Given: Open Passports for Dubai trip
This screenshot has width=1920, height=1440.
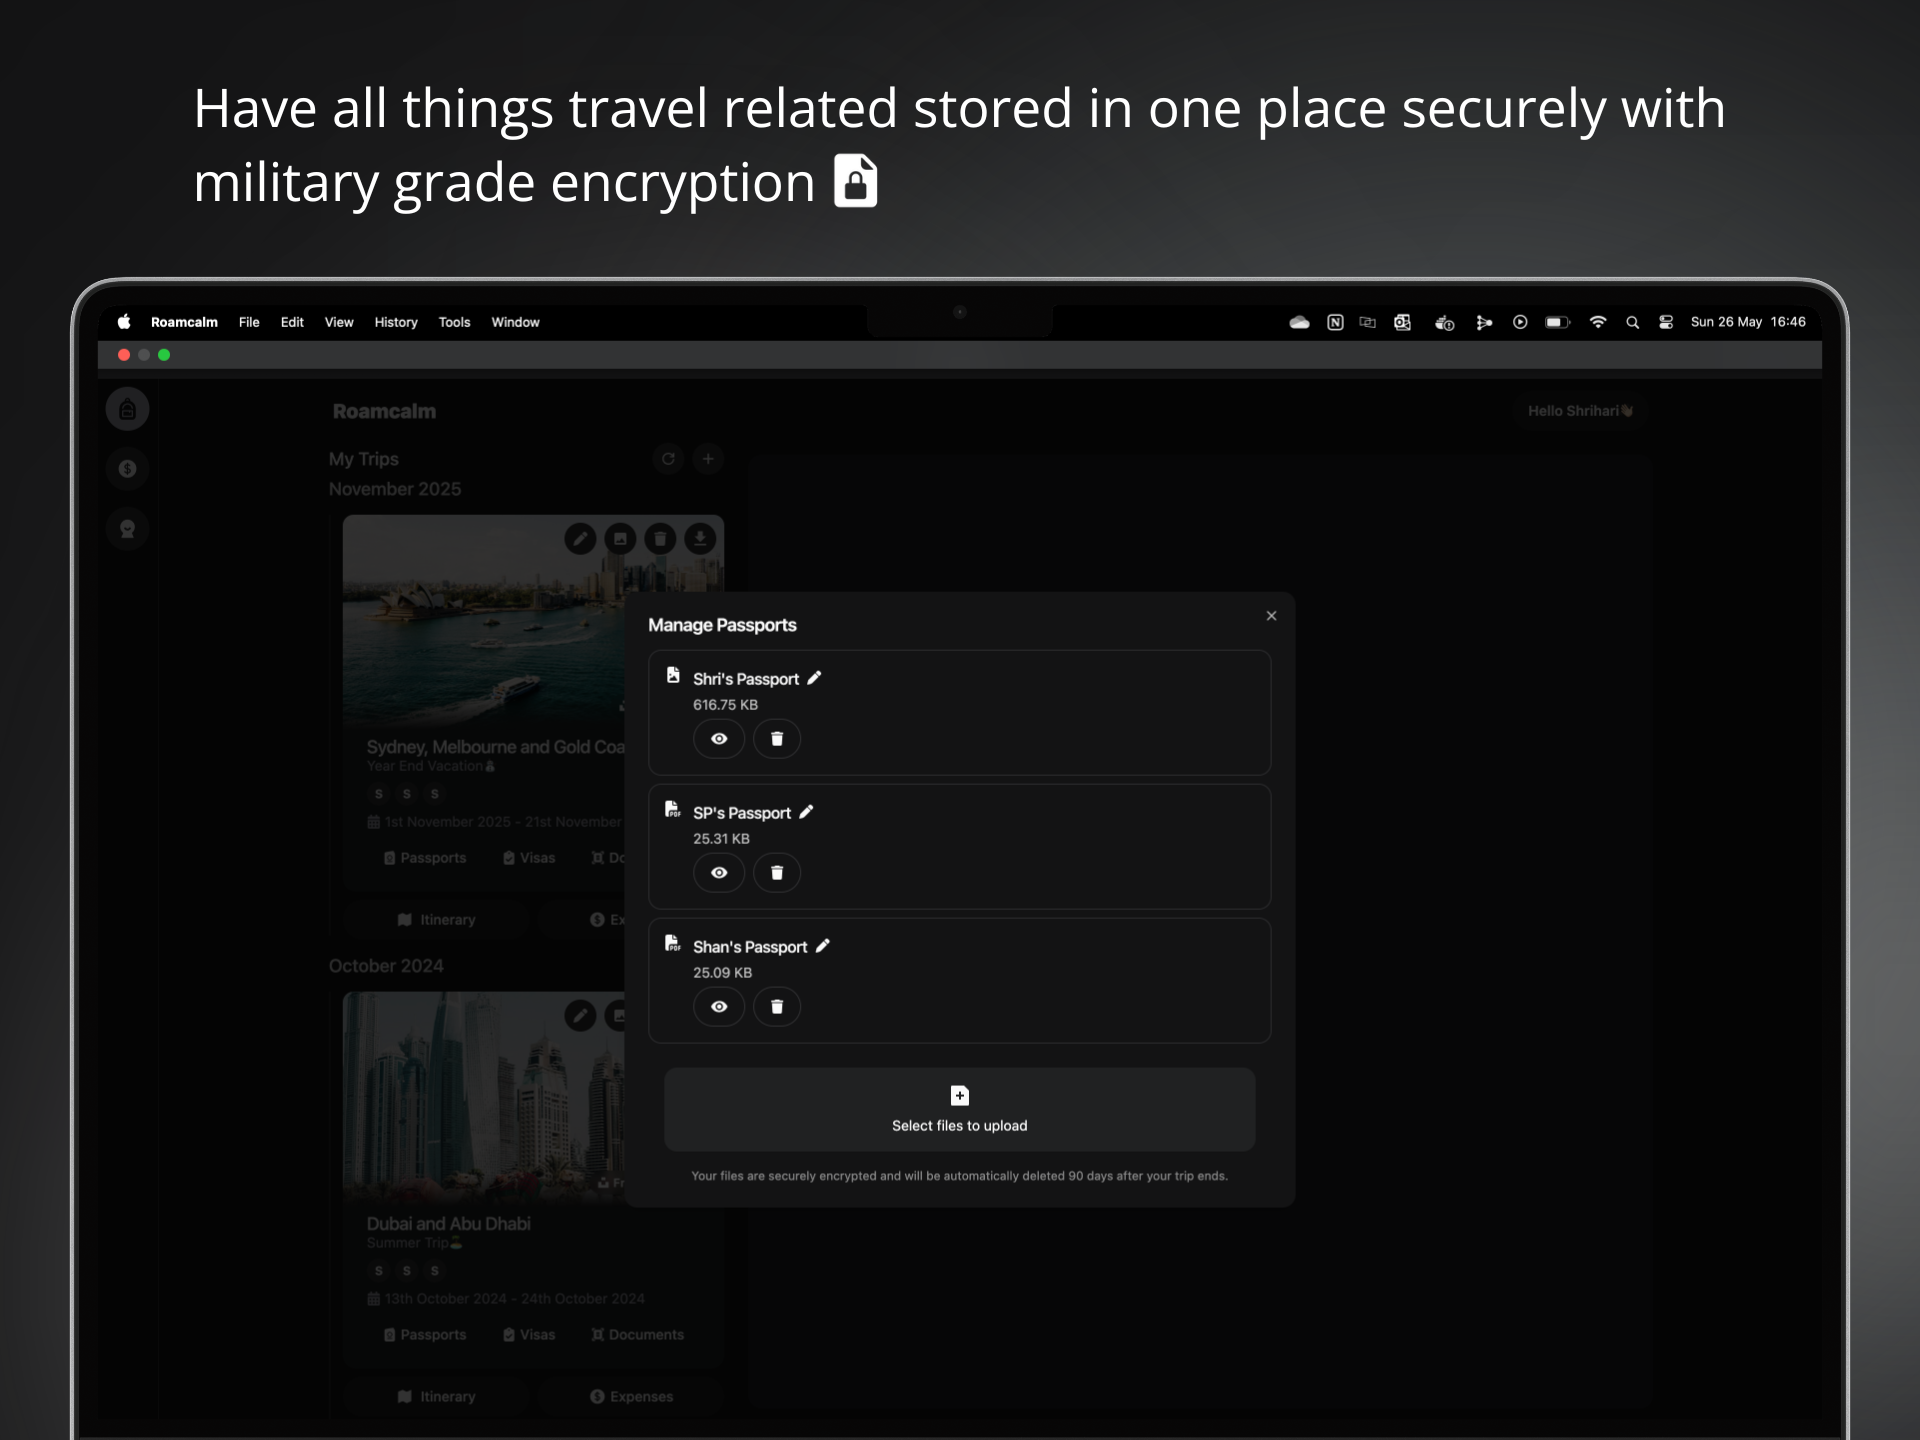Looking at the screenshot, I should 425,1335.
